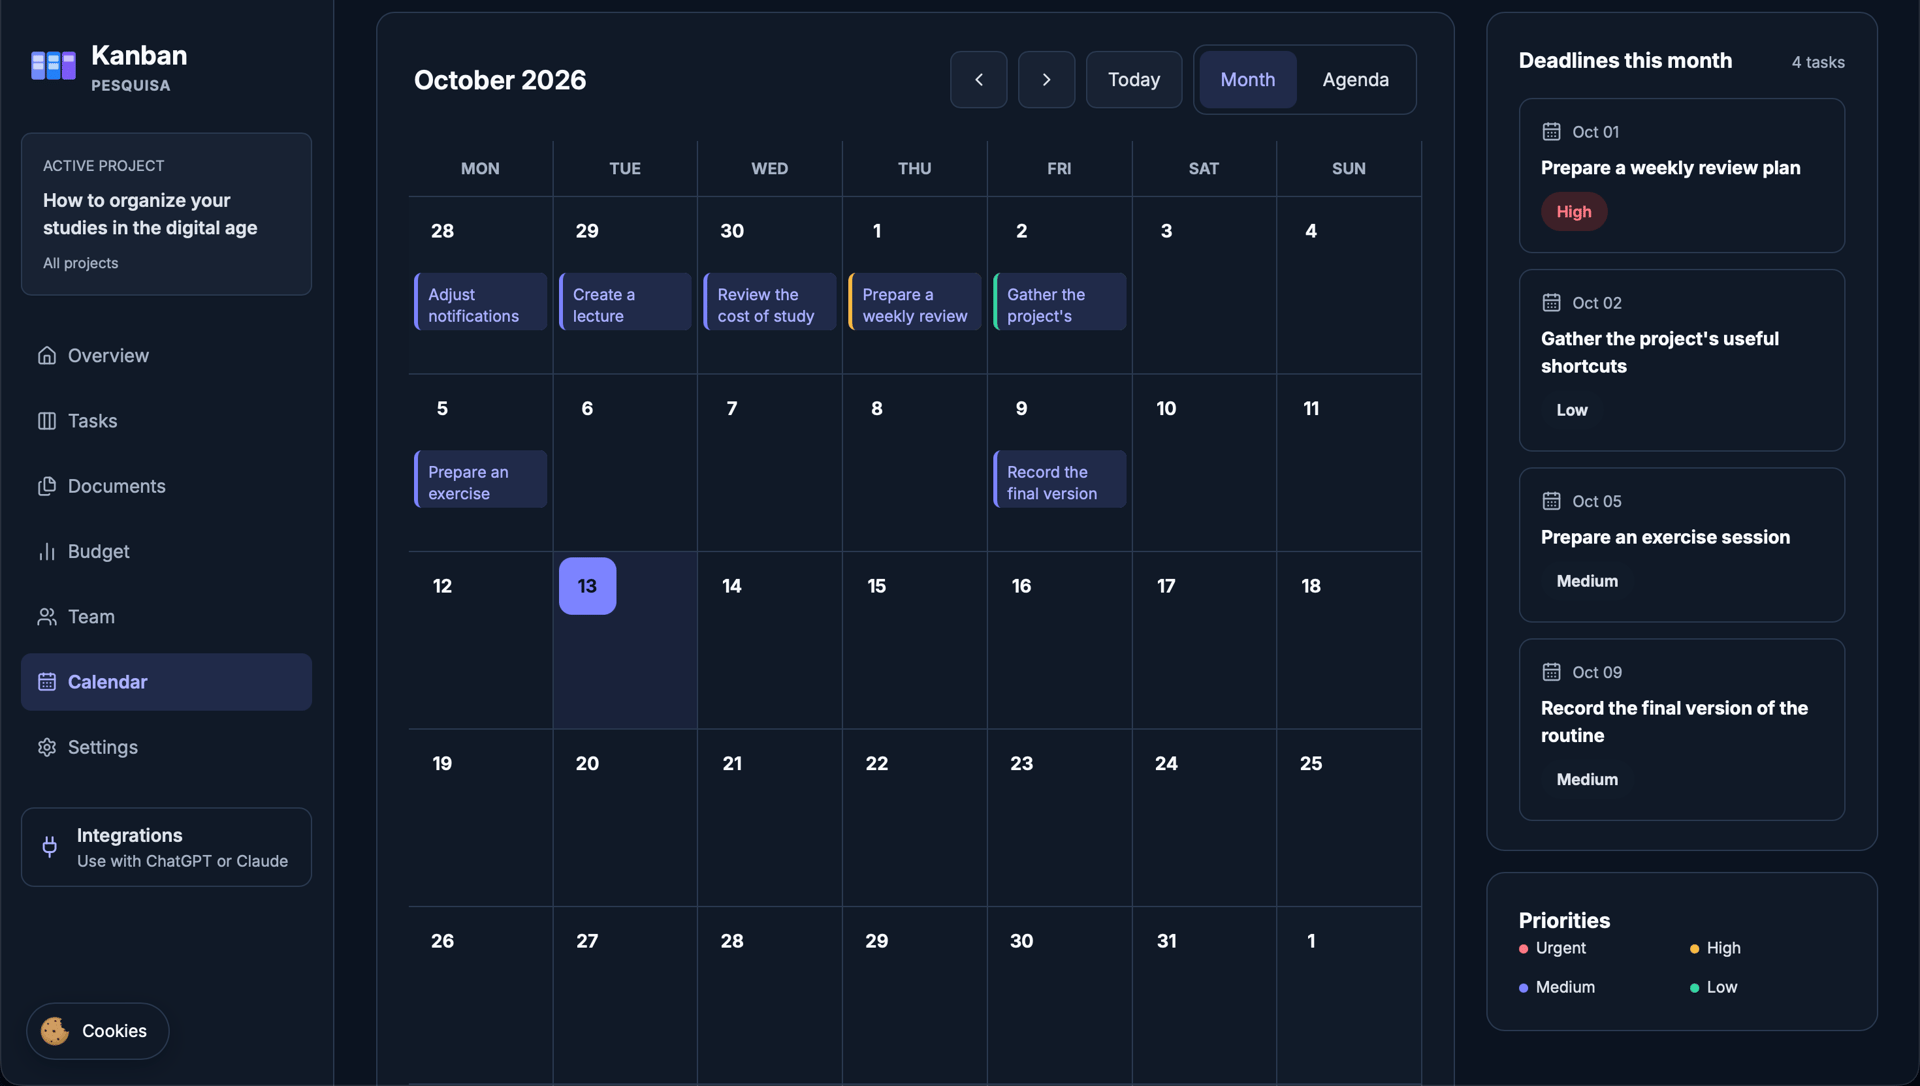Click calendar icon beside Oct 09
This screenshot has height=1086, width=1920.
click(x=1551, y=672)
